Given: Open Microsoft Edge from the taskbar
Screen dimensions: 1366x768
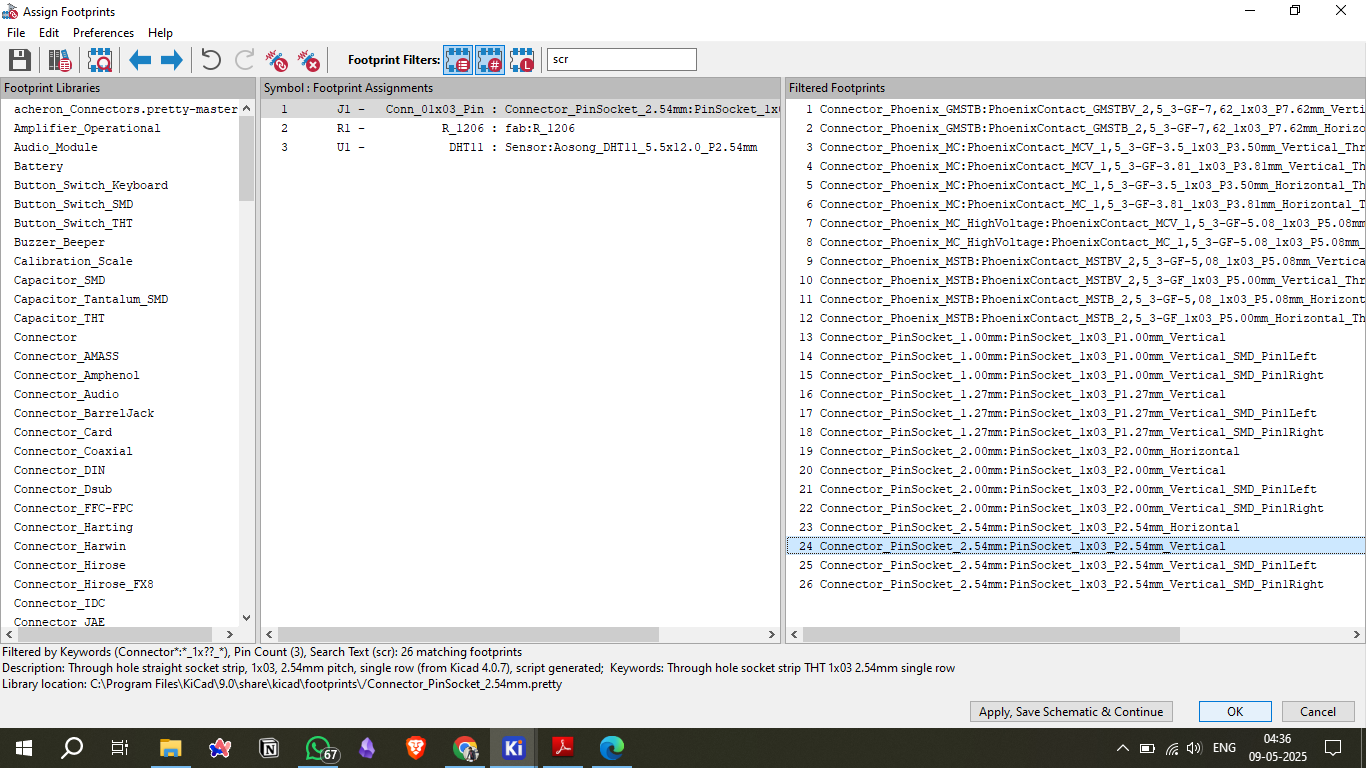Looking at the screenshot, I should point(612,748).
